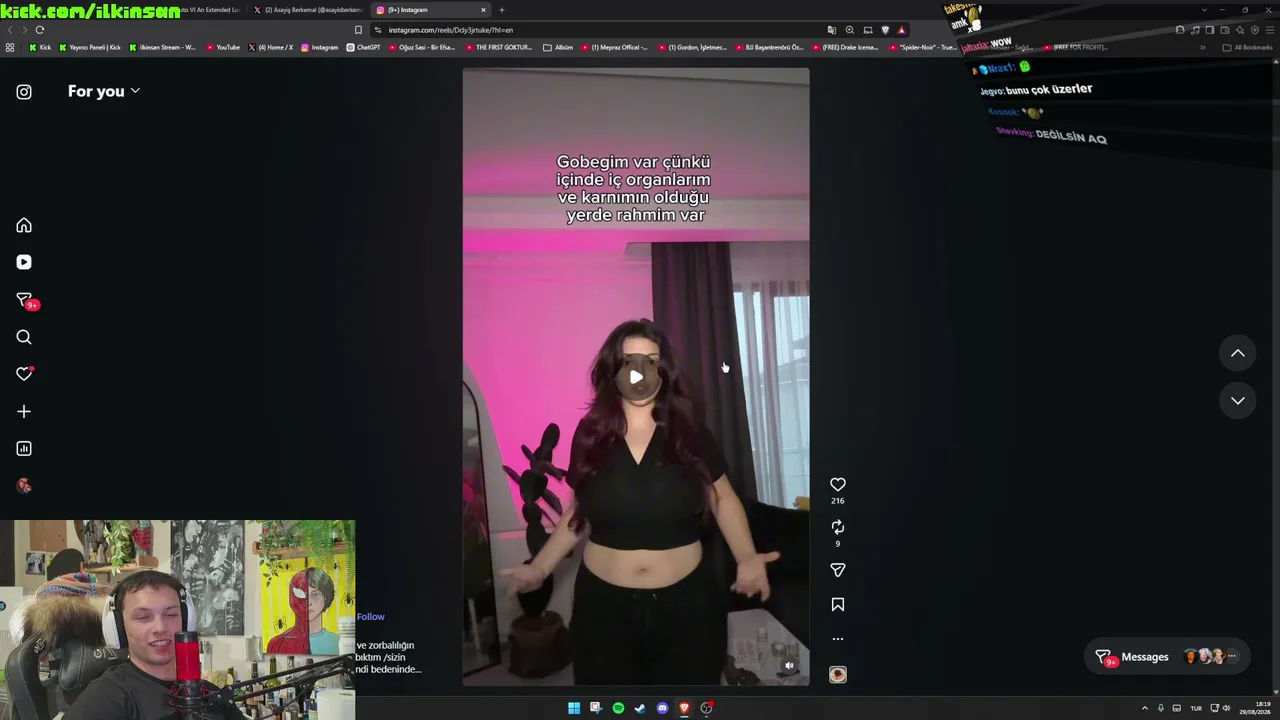Like the reel with the heart icon
1280x720 pixels.
pyautogui.click(x=838, y=485)
